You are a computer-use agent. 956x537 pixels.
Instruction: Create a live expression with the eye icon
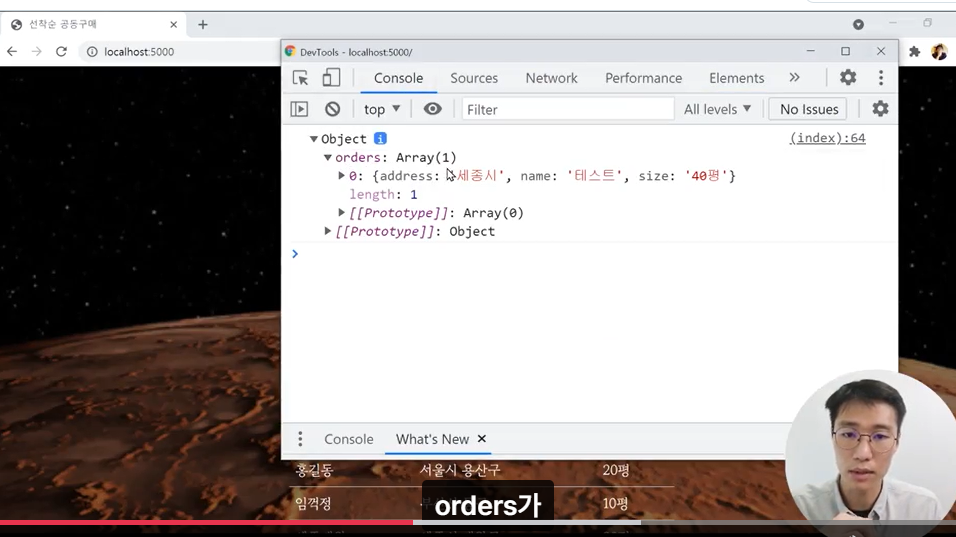pyautogui.click(x=432, y=109)
